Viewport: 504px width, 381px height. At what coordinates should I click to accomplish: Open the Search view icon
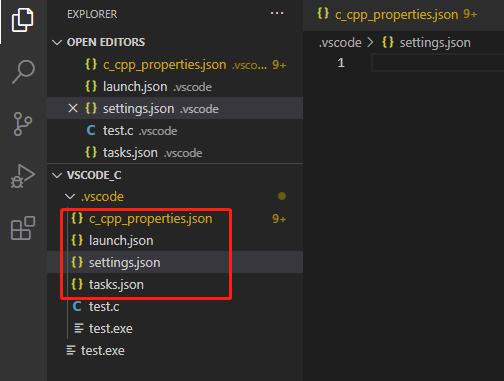23,72
